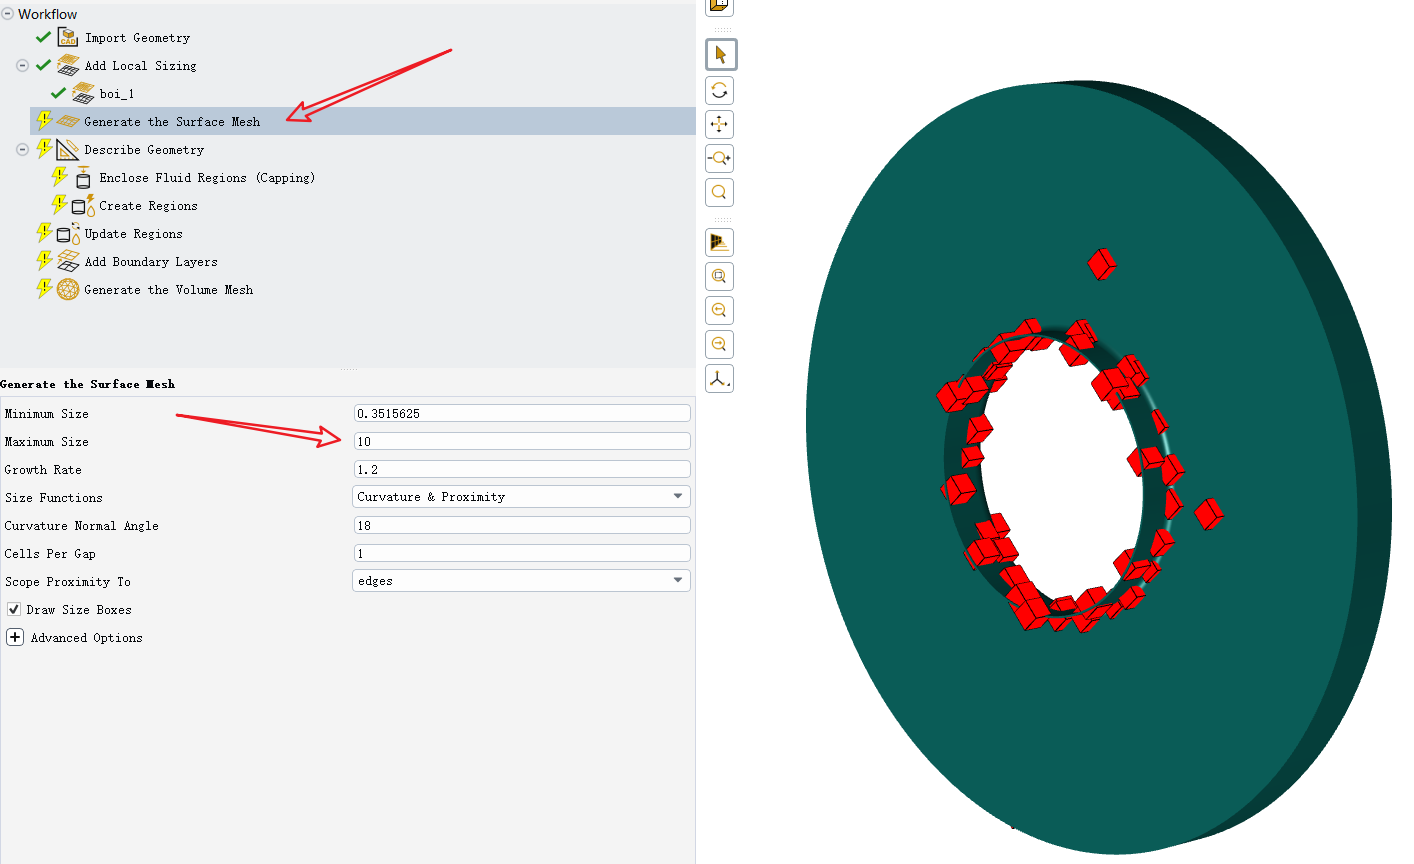Open the Size Functions dropdown

[x=521, y=497]
